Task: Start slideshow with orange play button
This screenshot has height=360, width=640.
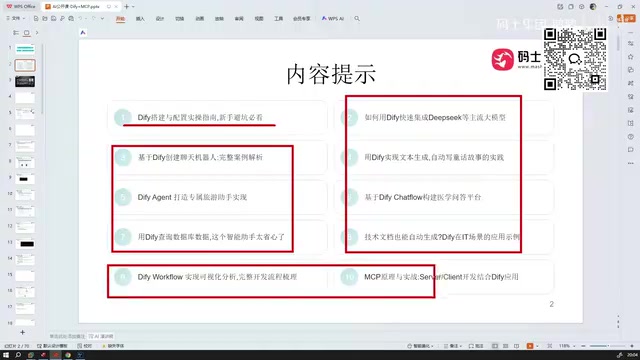Action: 530,346
